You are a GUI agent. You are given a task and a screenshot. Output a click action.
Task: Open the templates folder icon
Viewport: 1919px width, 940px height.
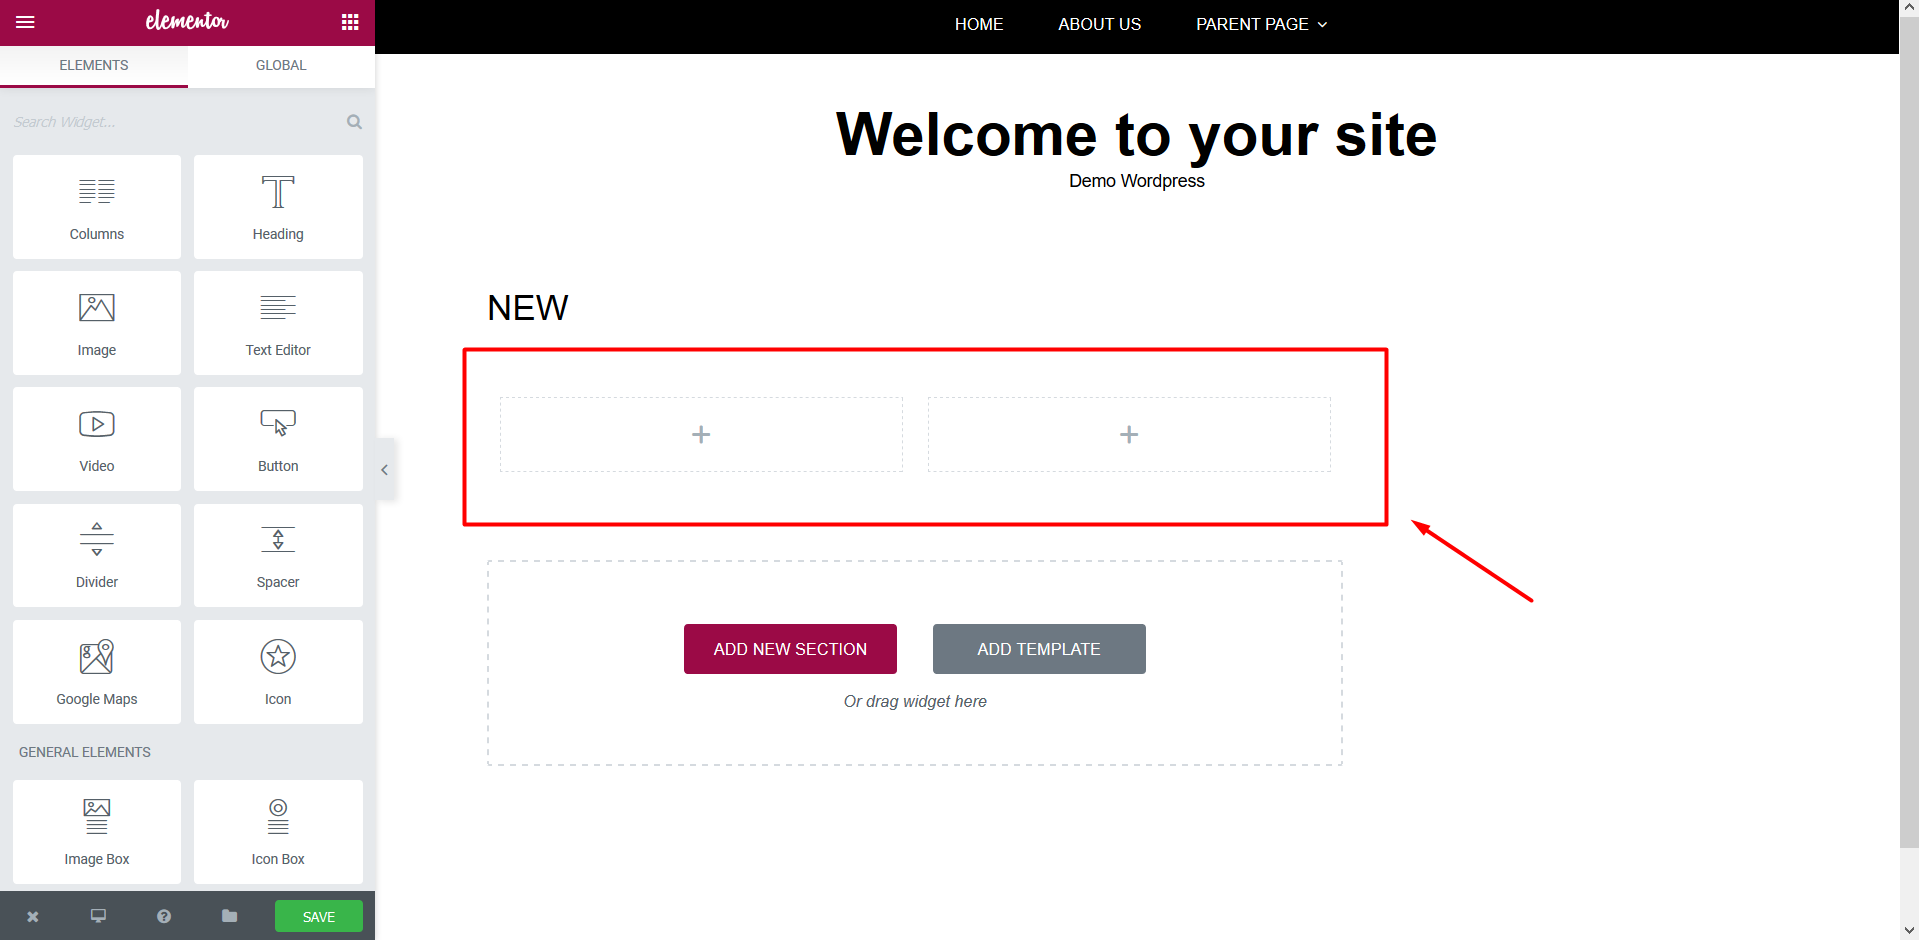pyautogui.click(x=229, y=916)
